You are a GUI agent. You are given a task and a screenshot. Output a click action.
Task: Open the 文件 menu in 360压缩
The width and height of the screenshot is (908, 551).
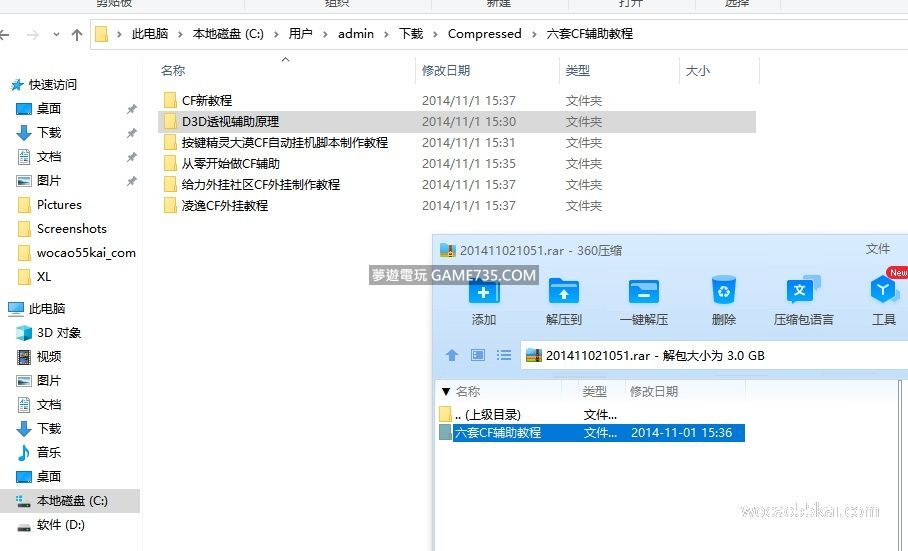pos(877,249)
